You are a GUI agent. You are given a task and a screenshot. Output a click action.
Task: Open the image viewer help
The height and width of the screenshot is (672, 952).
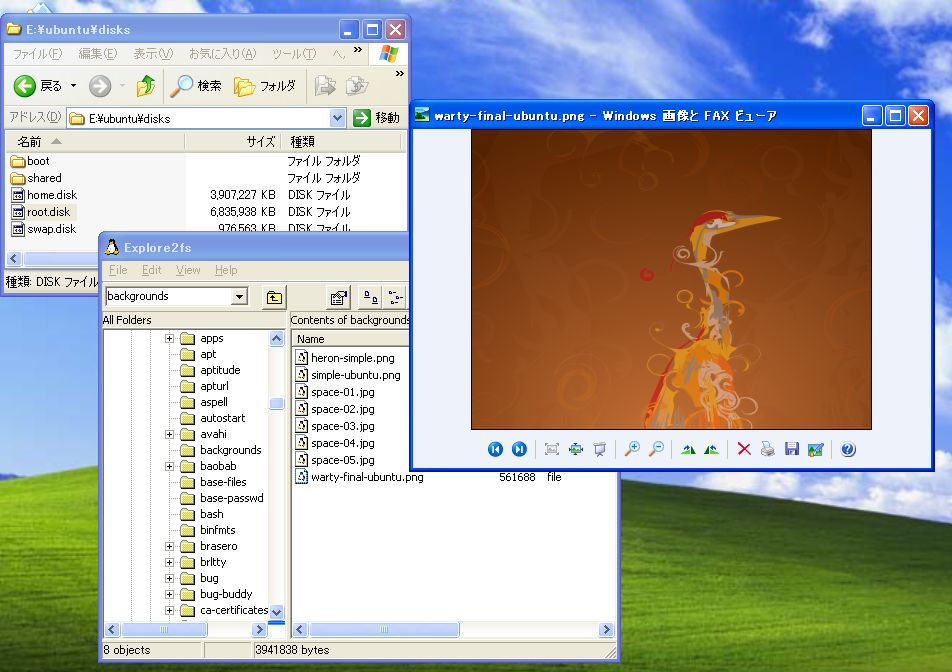click(848, 449)
